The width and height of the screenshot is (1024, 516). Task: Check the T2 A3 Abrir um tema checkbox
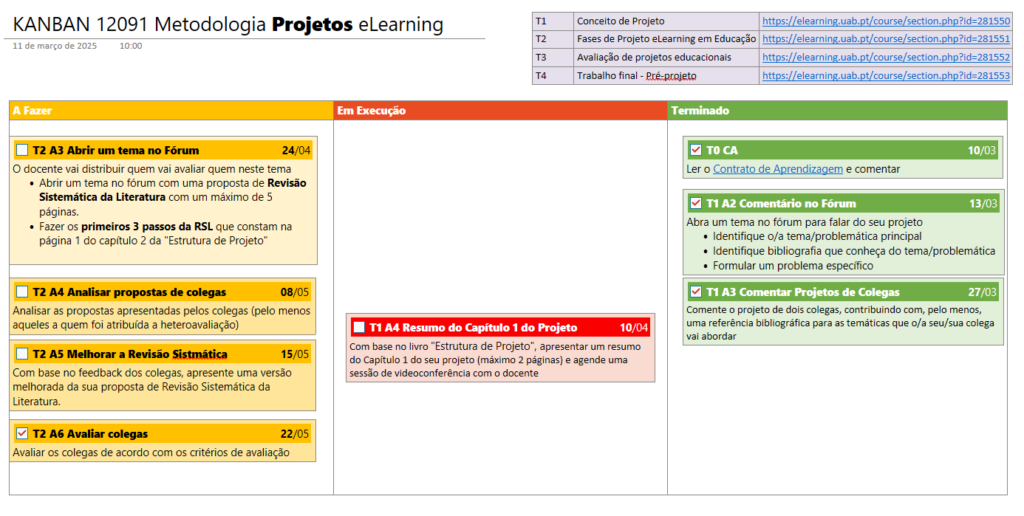(x=22, y=150)
